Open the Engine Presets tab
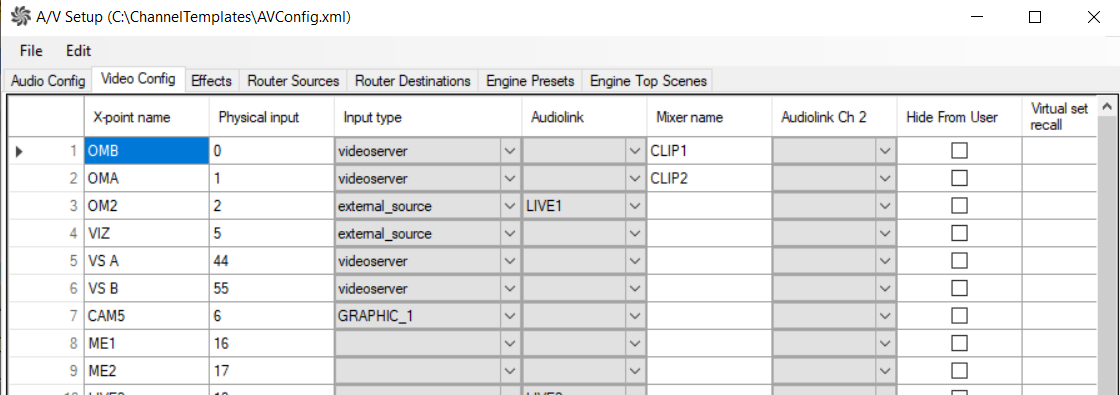 pyautogui.click(x=530, y=81)
